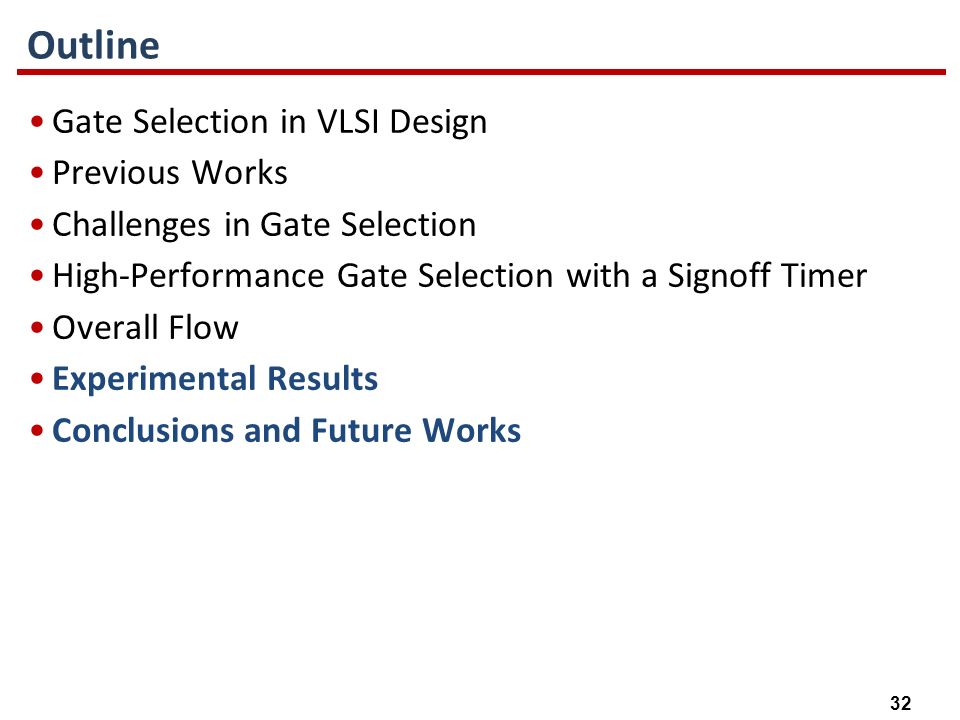Image resolution: width=960 pixels, height=720 pixels.
Task: Click the Previous Works bullet text
Action: 170,173
